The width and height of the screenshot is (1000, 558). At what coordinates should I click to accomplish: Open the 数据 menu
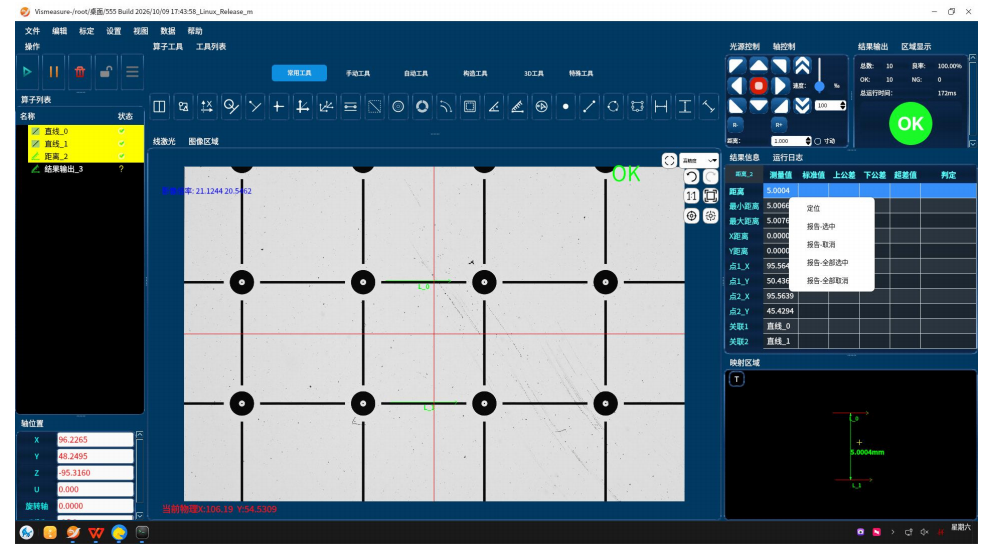(168, 31)
